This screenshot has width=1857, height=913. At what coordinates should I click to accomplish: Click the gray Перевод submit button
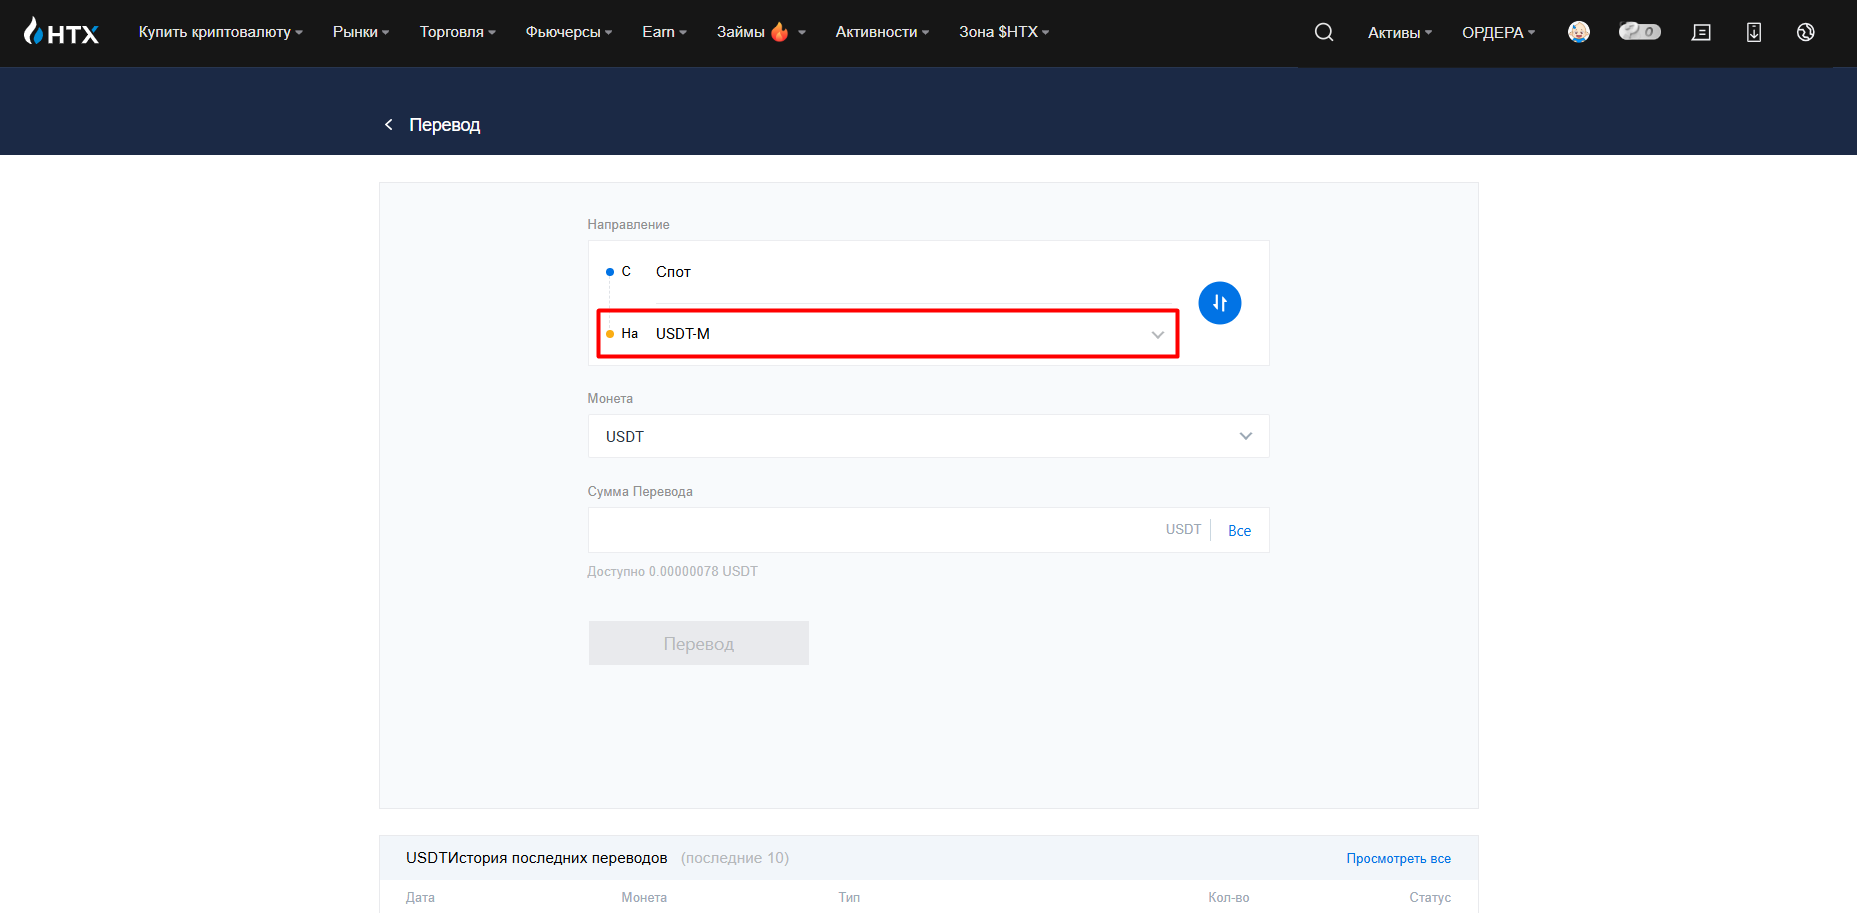(699, 643)
